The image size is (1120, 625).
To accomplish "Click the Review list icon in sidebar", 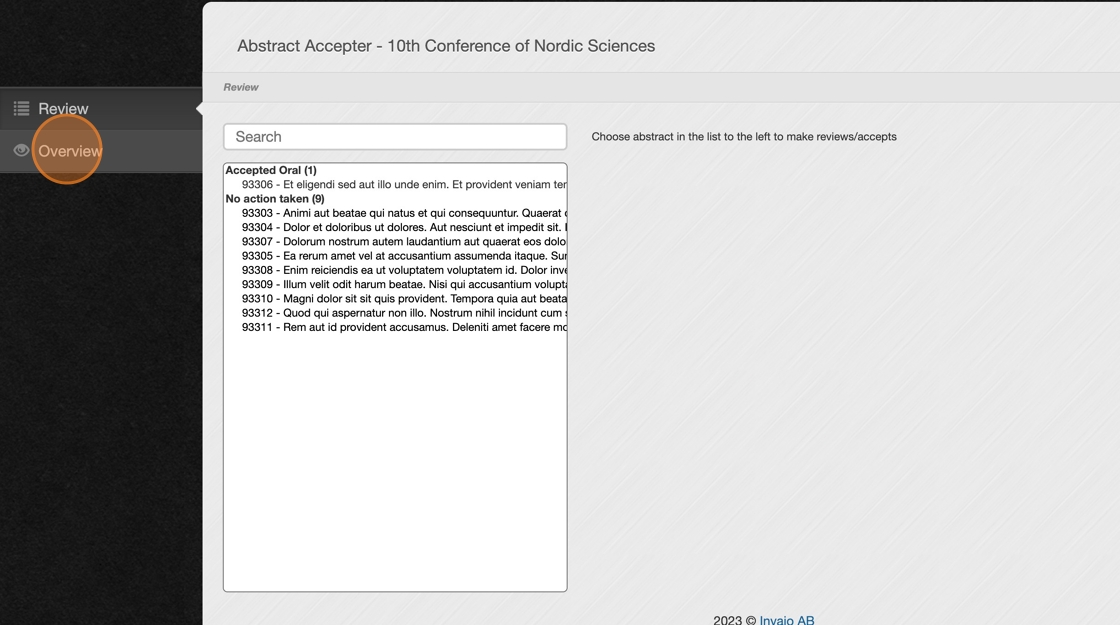I will pyautogui.click(x=21, y=109).
